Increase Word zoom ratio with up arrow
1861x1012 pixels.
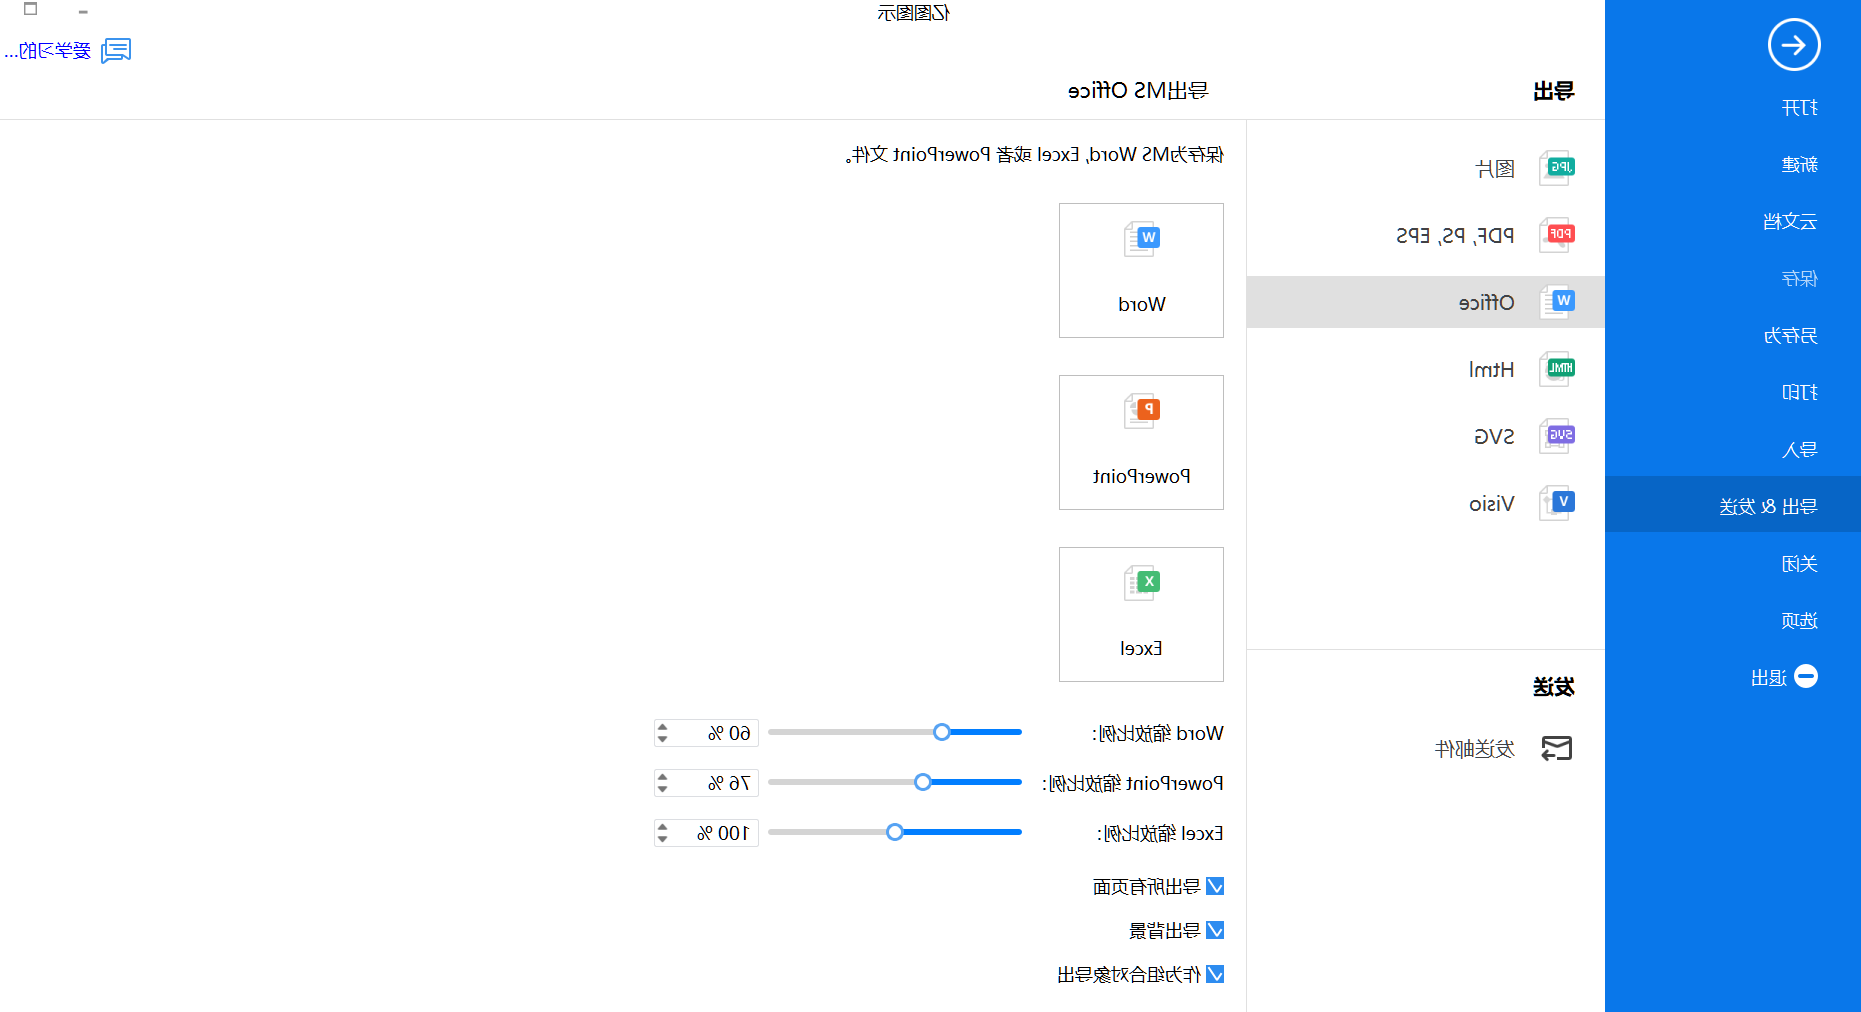[662, 727]
